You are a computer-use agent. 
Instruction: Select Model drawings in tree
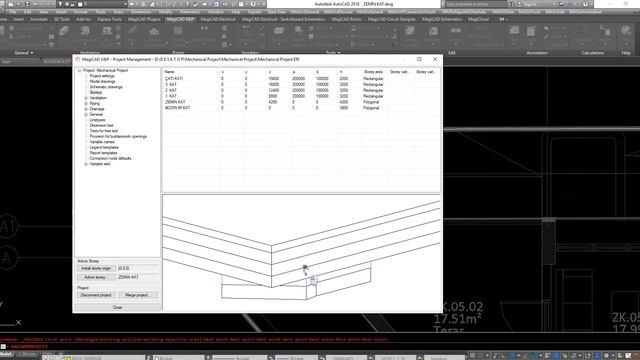point(102,82)
